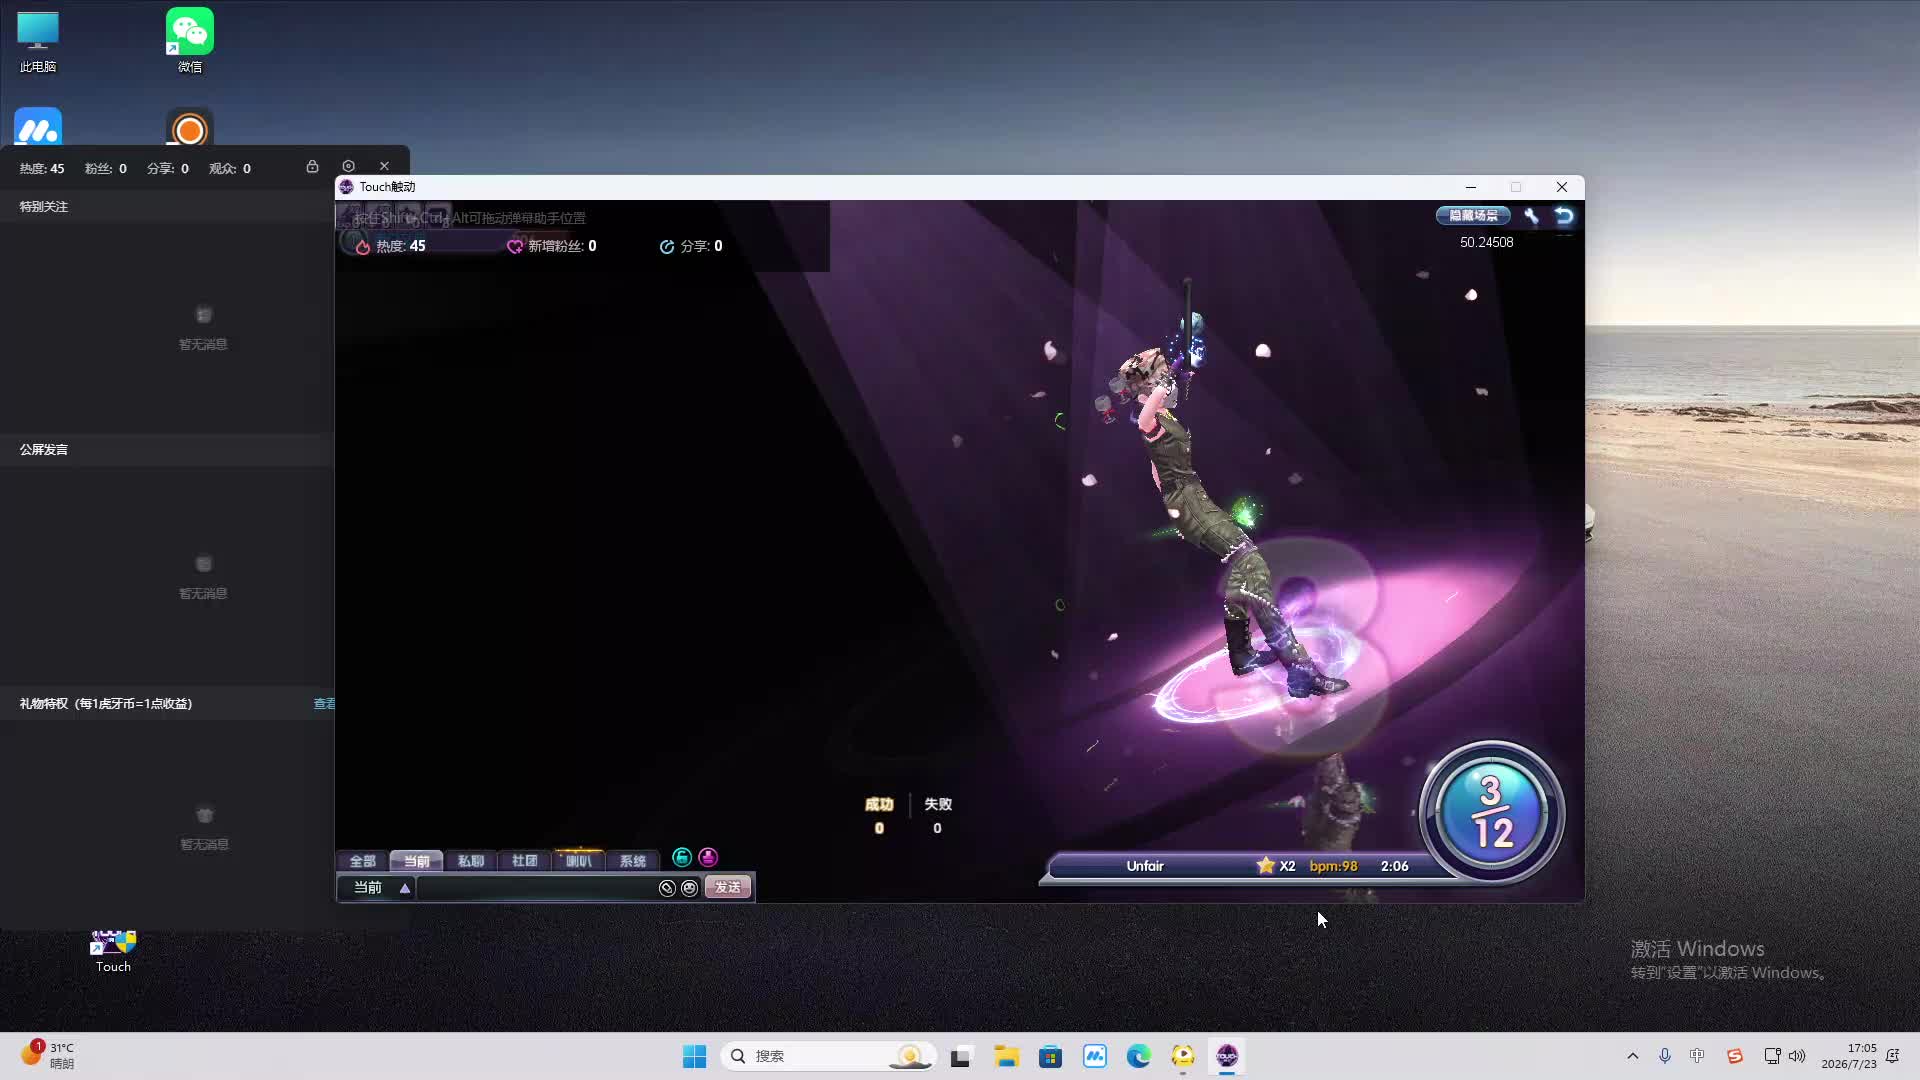Screen dimensions: 1920x1080
Task: Click the Touch game icon on the taskbar
Action: [x=1227, y=1056]
